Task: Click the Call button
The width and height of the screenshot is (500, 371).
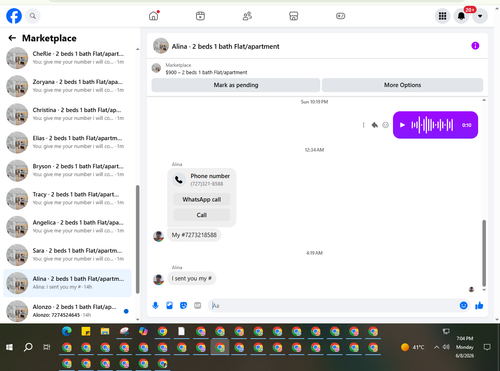Action: [202, 215]
